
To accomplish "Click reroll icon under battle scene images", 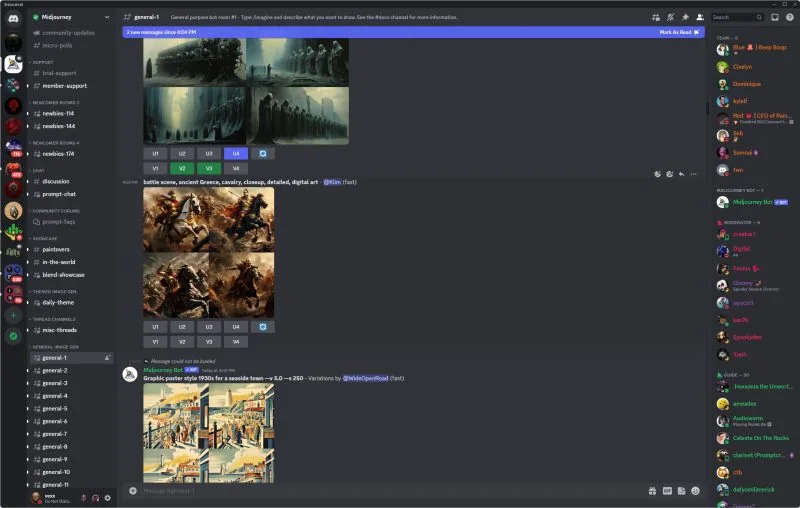I will [x=262, y=327].
